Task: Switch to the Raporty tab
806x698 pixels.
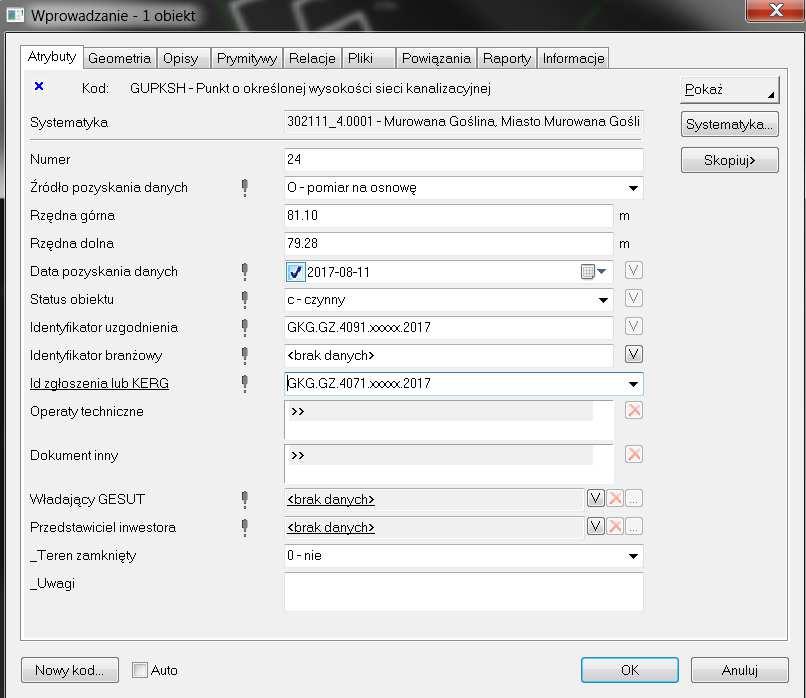Action: point(507,58)
